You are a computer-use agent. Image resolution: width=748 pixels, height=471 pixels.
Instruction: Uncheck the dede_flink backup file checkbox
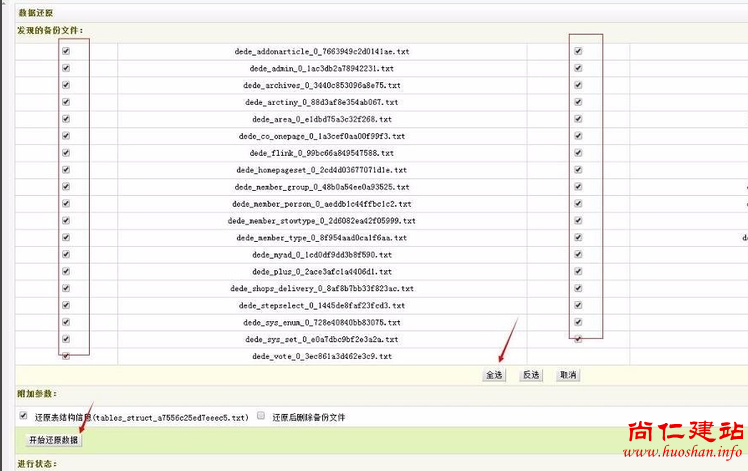pyautogui.click(x=66, y=153)
